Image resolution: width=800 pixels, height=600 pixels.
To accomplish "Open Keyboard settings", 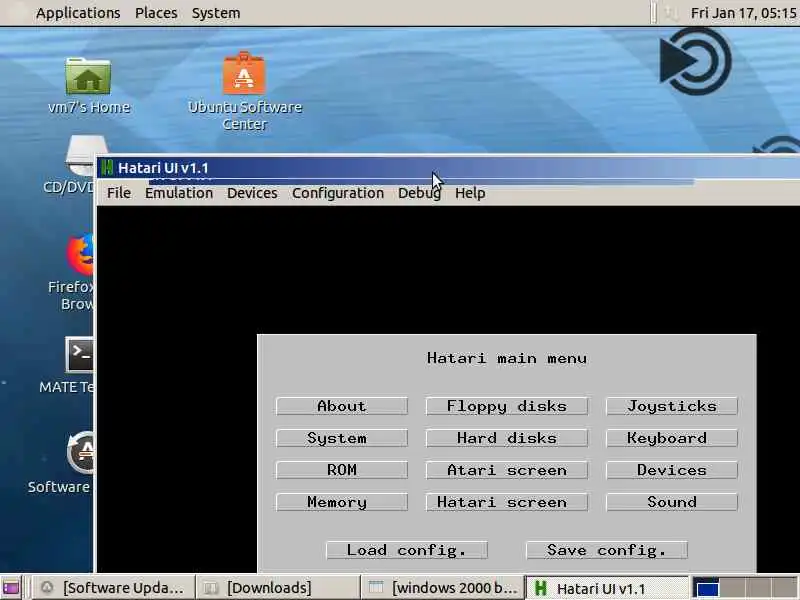I will coord(672,438).
